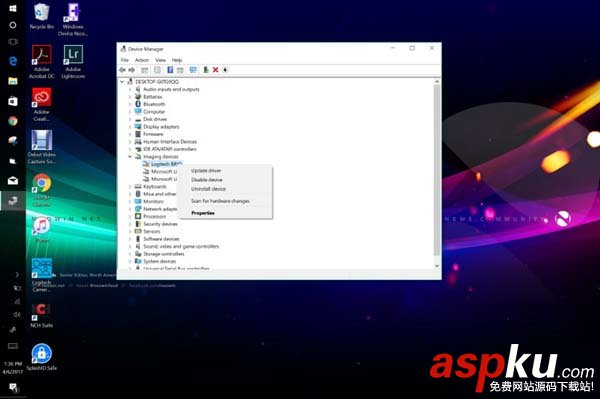
Task: Expand the Bluetooth node chevron
Action: pyautogui.click(x=130, y=104)
